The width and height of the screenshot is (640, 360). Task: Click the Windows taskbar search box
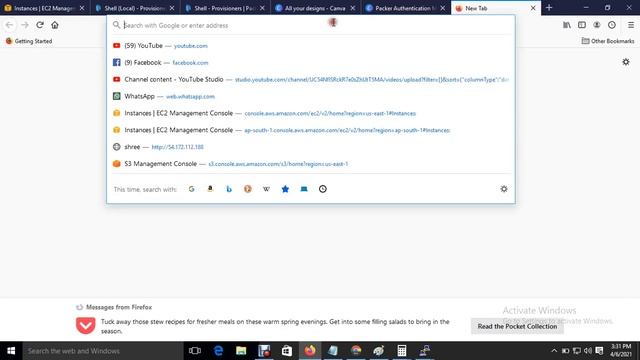tap(103, 351)
